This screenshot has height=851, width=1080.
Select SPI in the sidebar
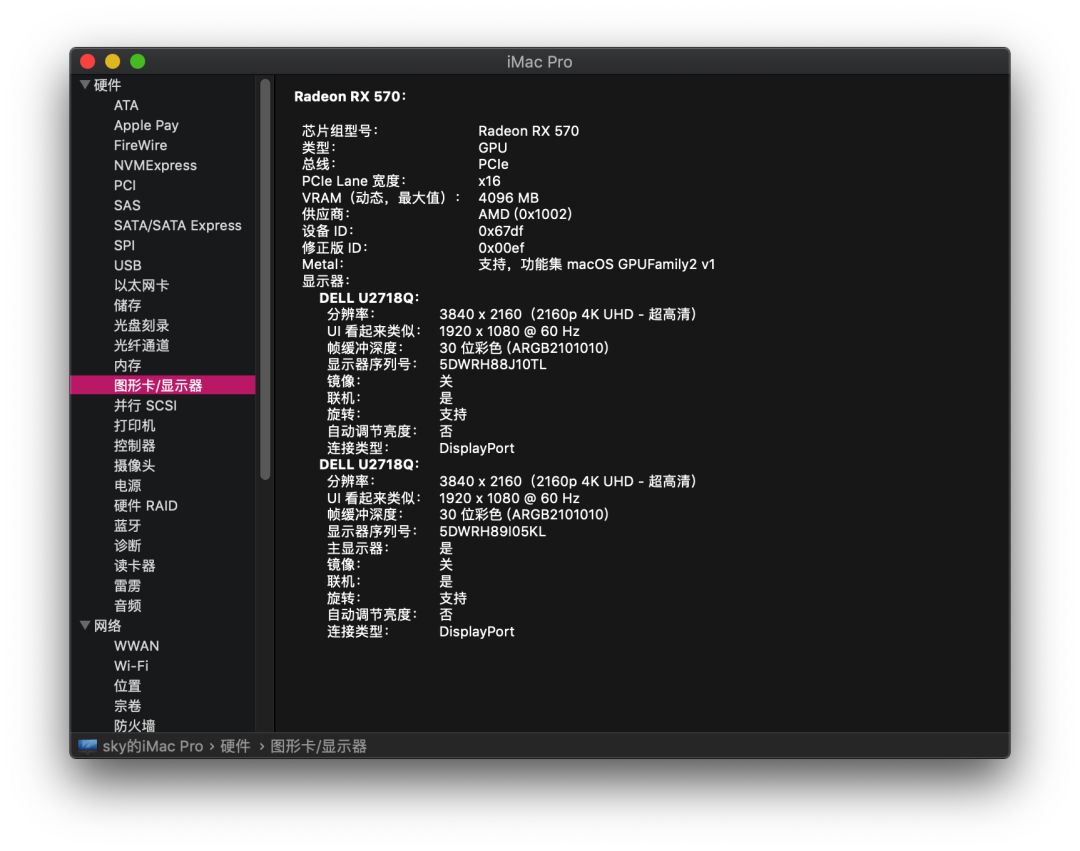pos(124,245)
